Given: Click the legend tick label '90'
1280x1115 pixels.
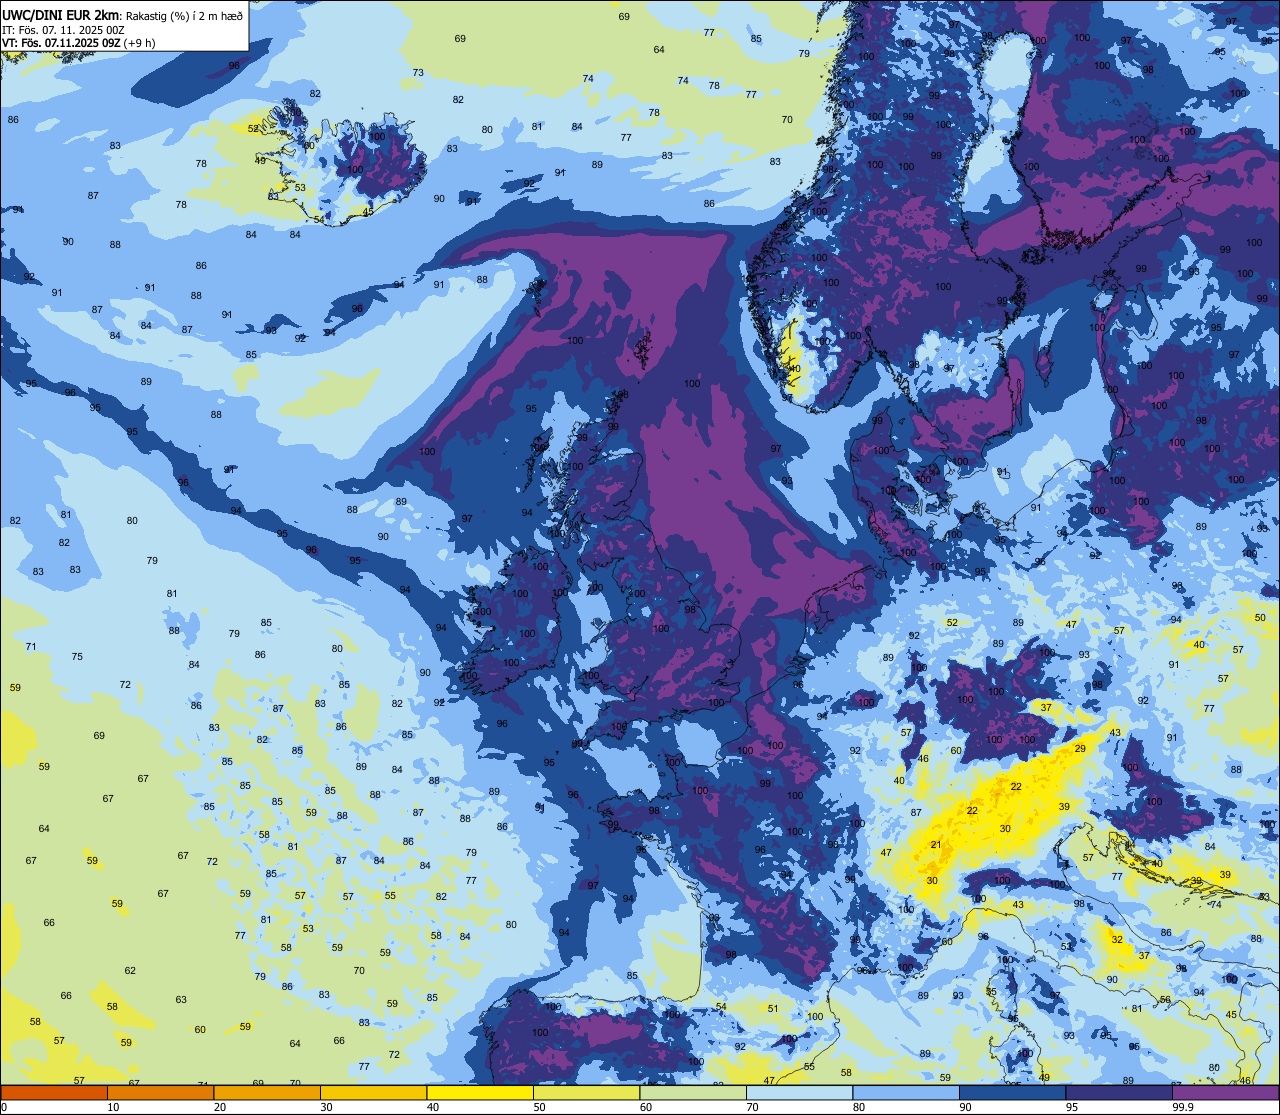Looking at the screenshot, I should click(965, 1107).
